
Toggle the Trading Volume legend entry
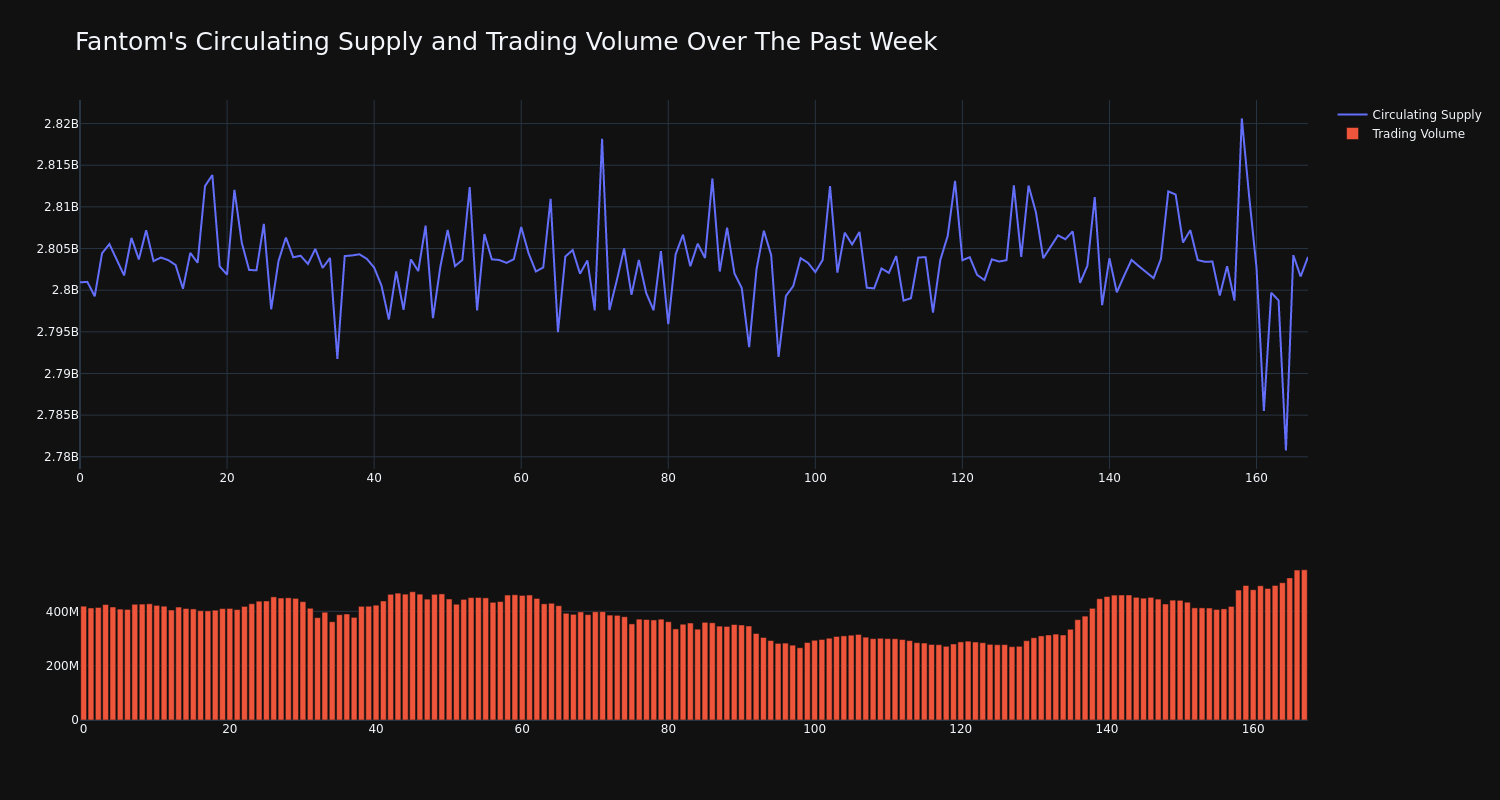(1405, 134)
